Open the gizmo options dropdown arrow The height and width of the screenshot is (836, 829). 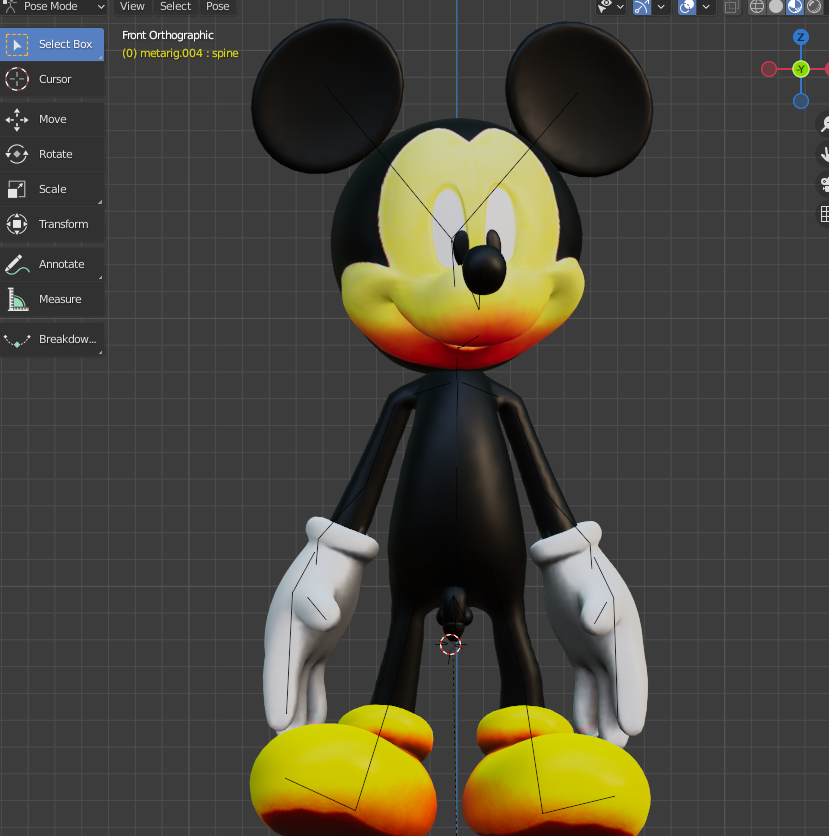coord(662,7)
